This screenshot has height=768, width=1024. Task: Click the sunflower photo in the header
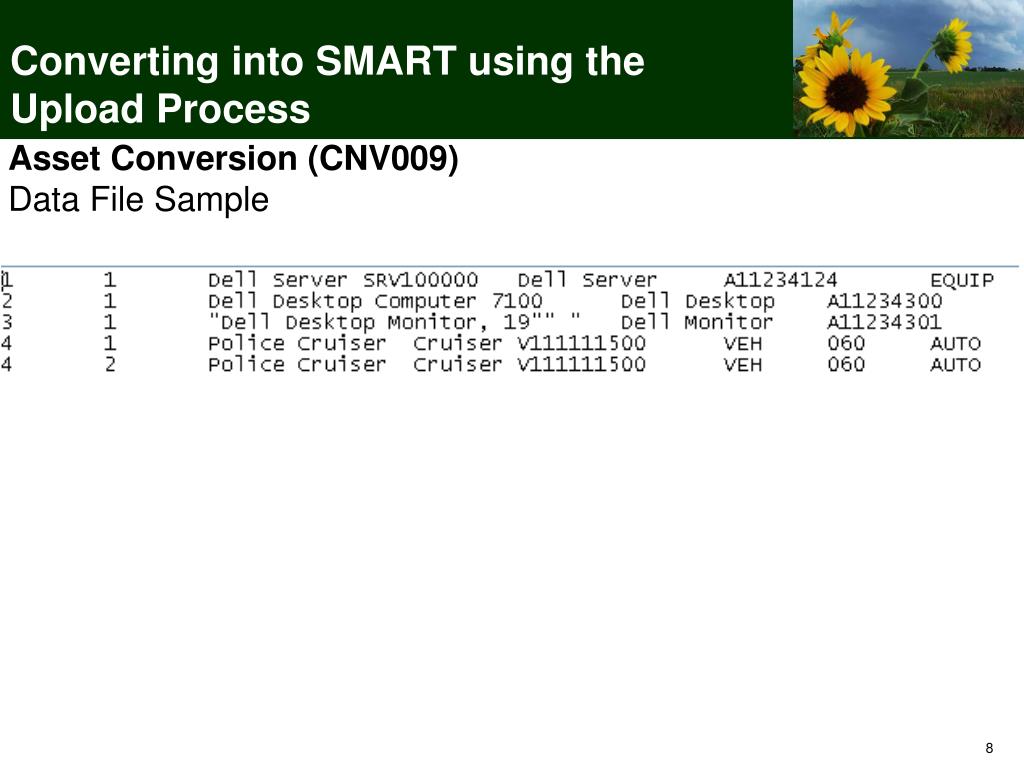tap(908, 69)
